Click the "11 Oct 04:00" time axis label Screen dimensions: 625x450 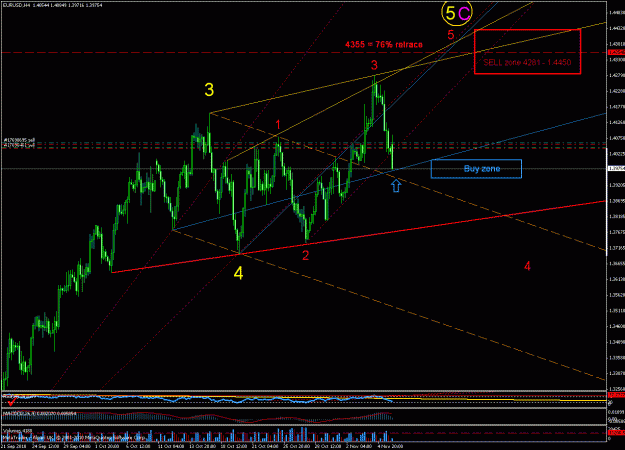(x=171, y=446)
